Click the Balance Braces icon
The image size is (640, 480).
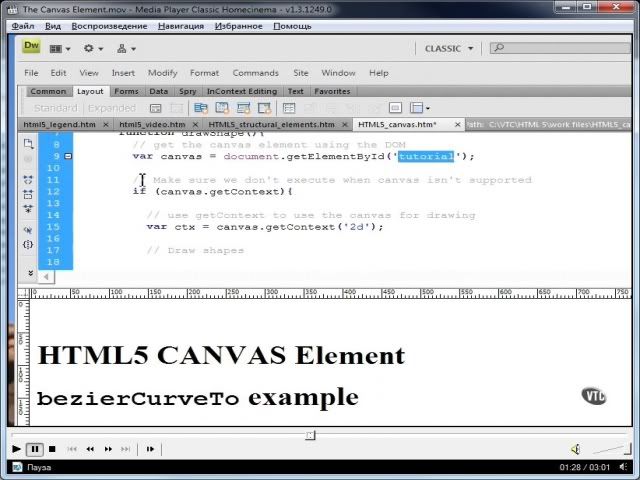[28, 244]
